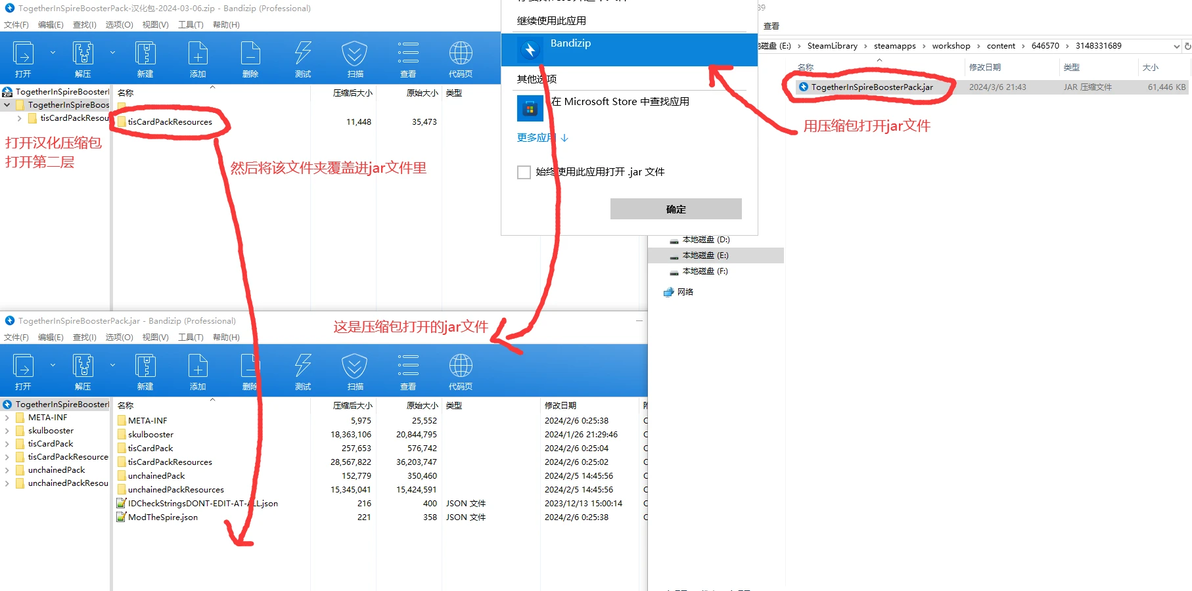Sort Explorer list by 修改日期 column
The image size is (1192, 591).
tap(984, 68)
